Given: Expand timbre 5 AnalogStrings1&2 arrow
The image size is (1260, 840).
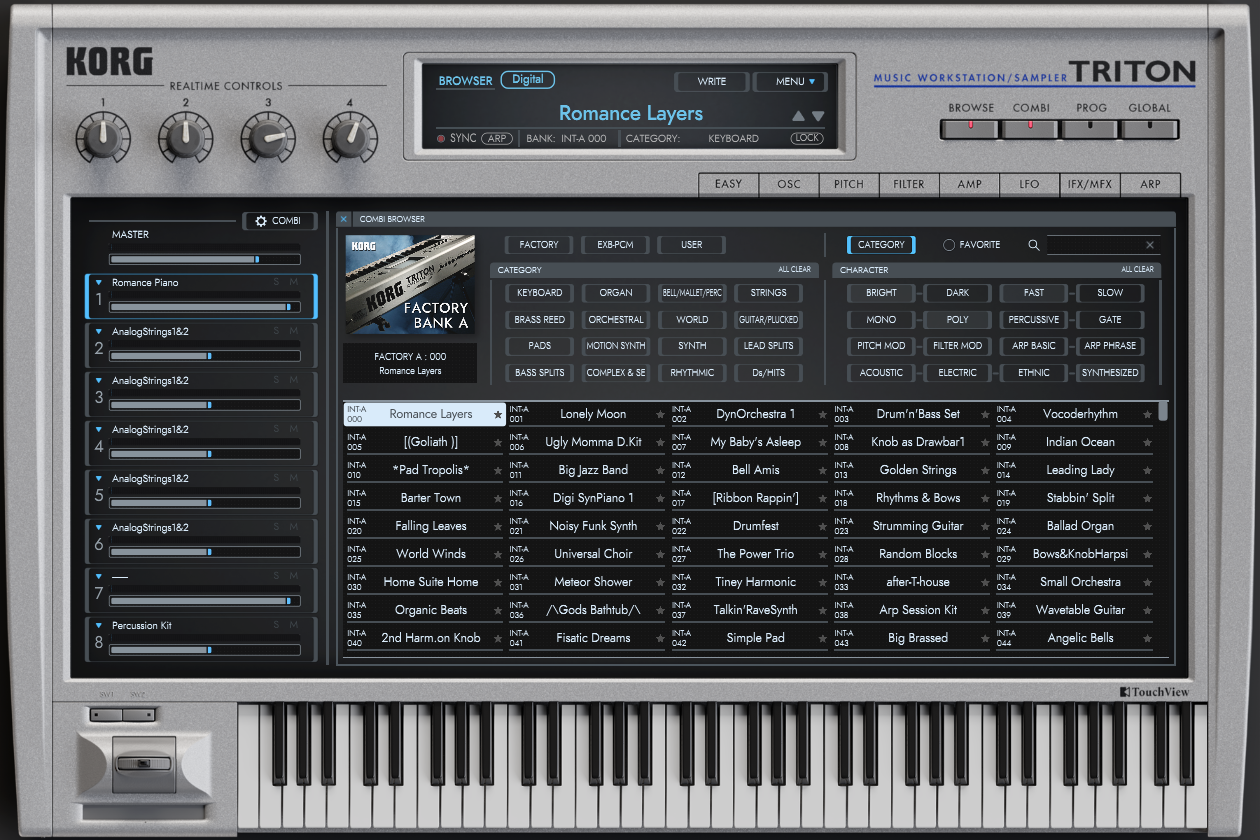Looking at the screenshot, I should pyautogui.click(x=98, y=479).
